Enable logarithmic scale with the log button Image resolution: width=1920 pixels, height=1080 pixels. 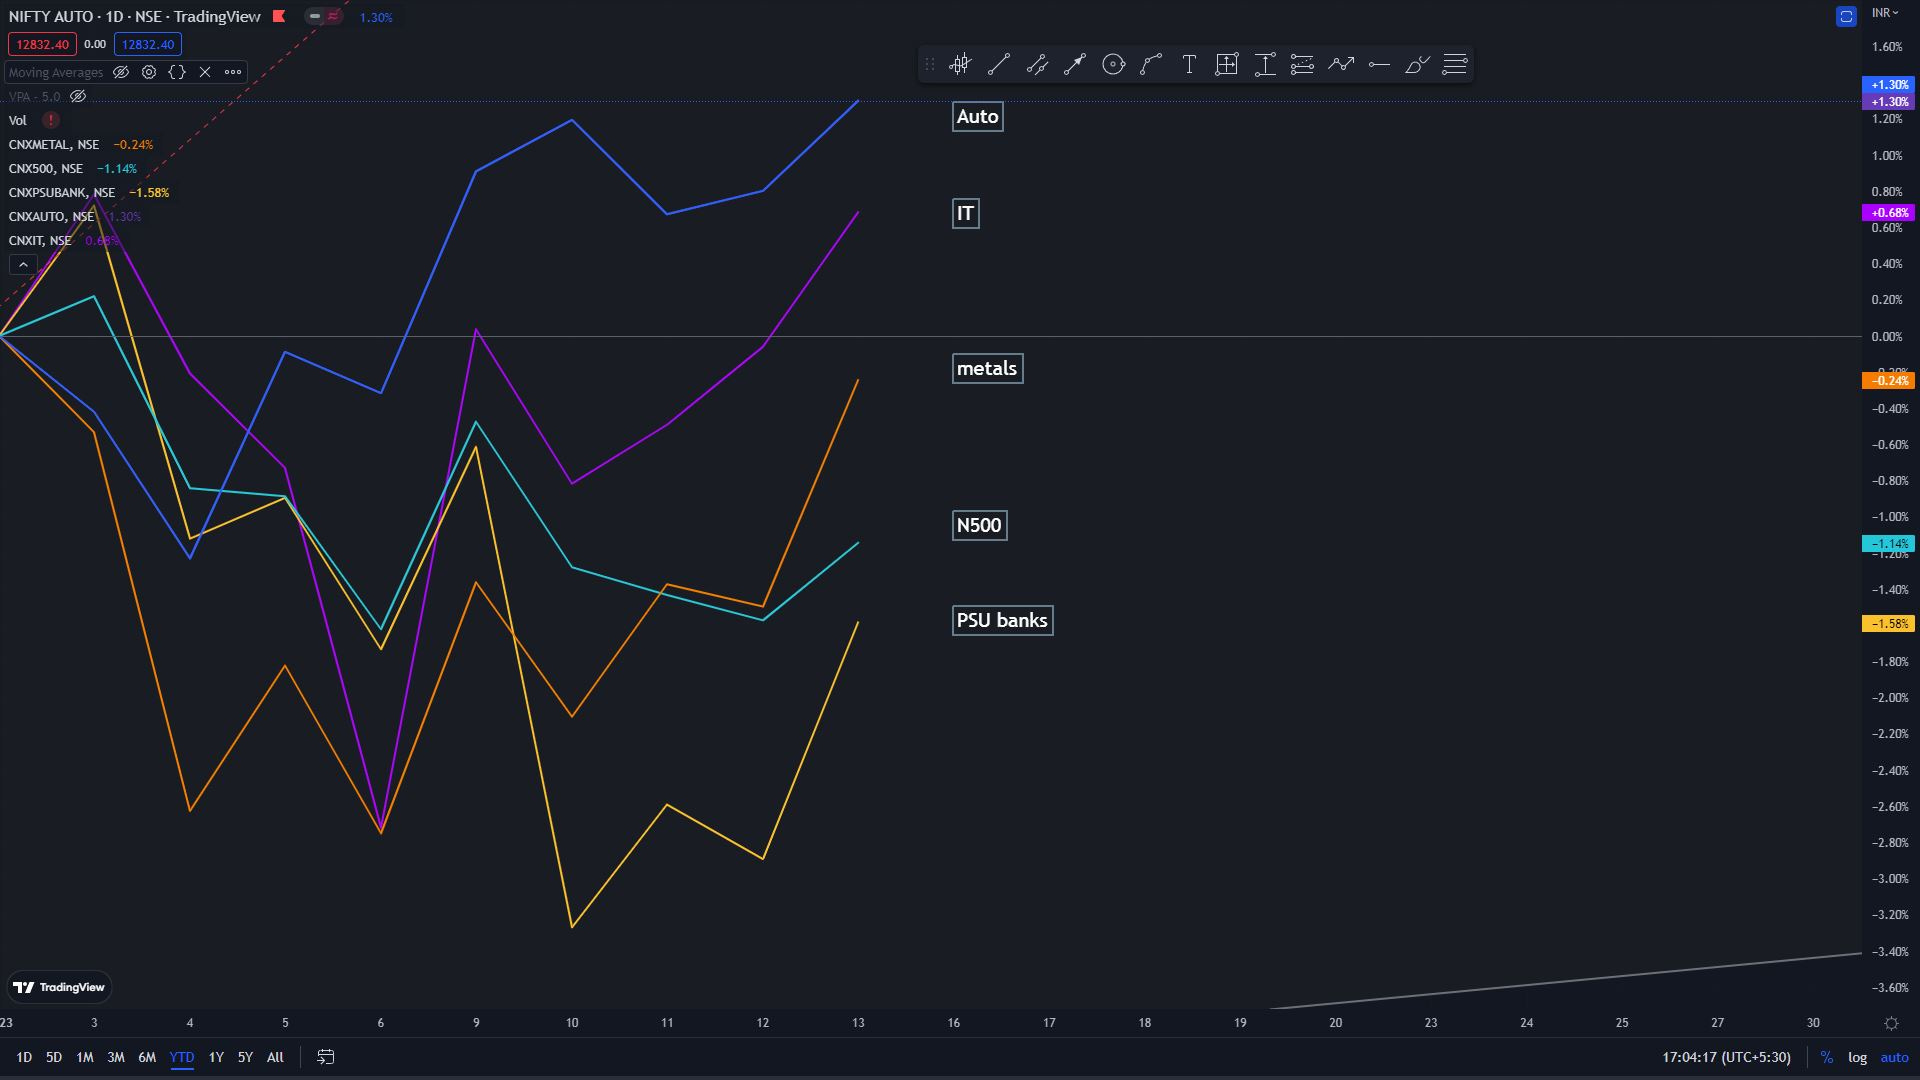[x=1857, y=1057]
